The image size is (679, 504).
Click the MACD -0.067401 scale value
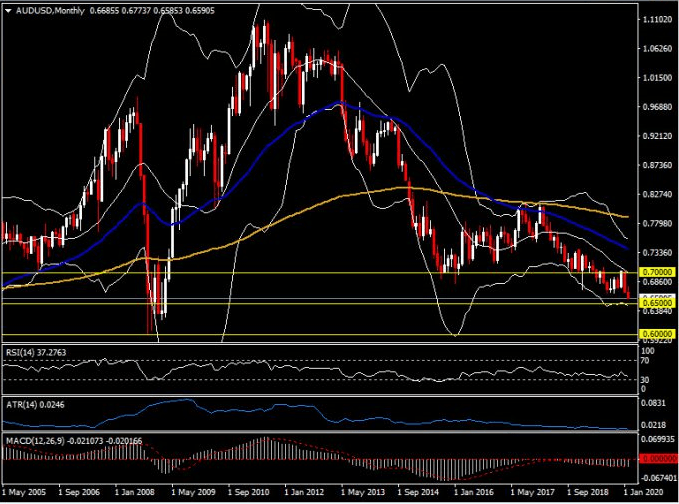click(x=657, y=478)
